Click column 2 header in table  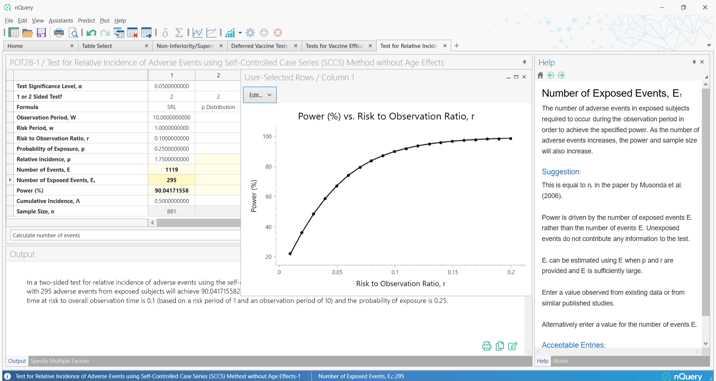[218, 75]
